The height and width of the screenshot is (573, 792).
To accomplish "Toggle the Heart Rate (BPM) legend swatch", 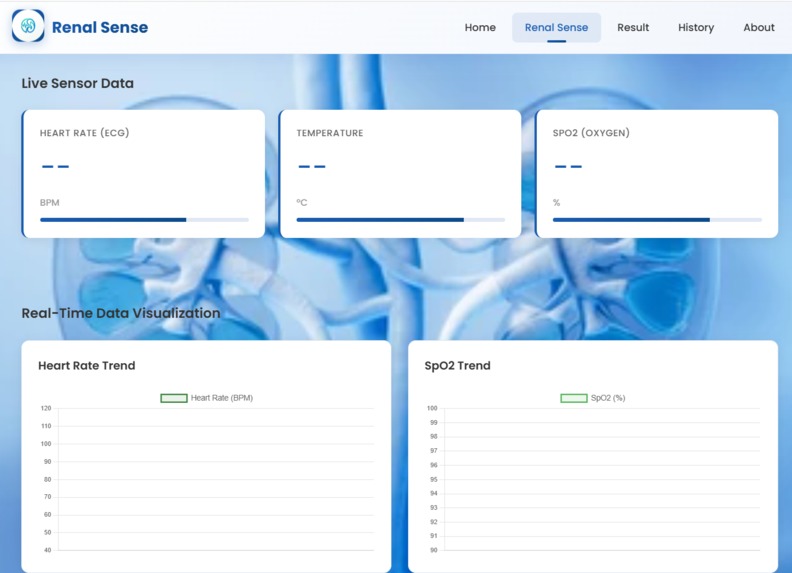I will (174, 398).
